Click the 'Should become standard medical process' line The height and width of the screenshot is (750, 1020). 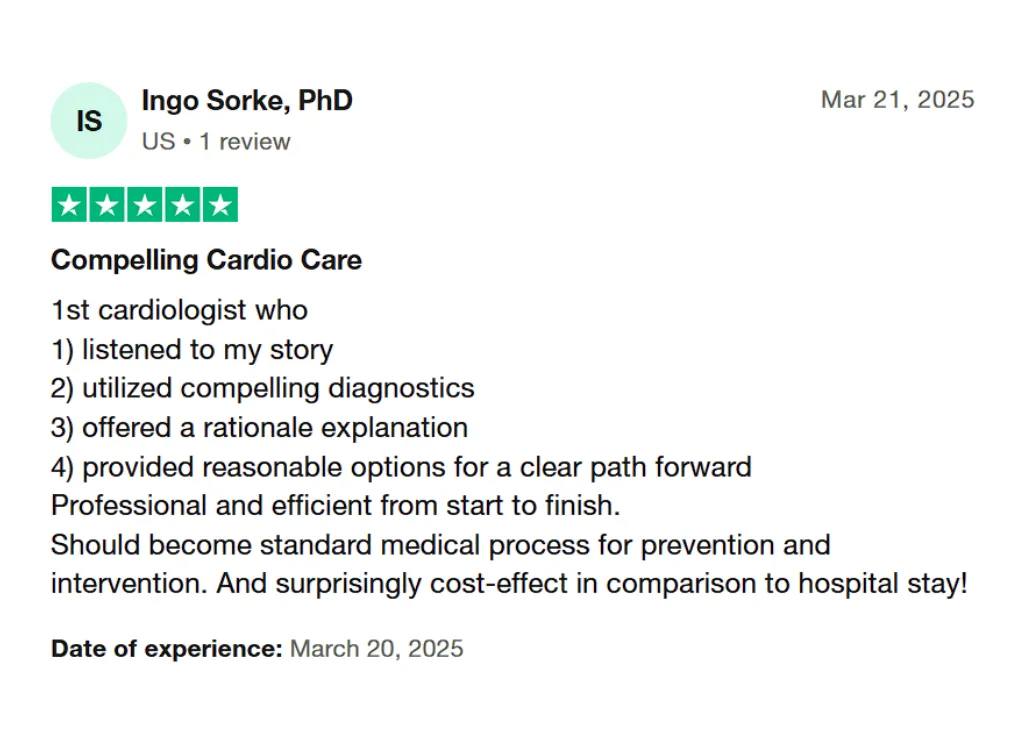coord(440,546)
